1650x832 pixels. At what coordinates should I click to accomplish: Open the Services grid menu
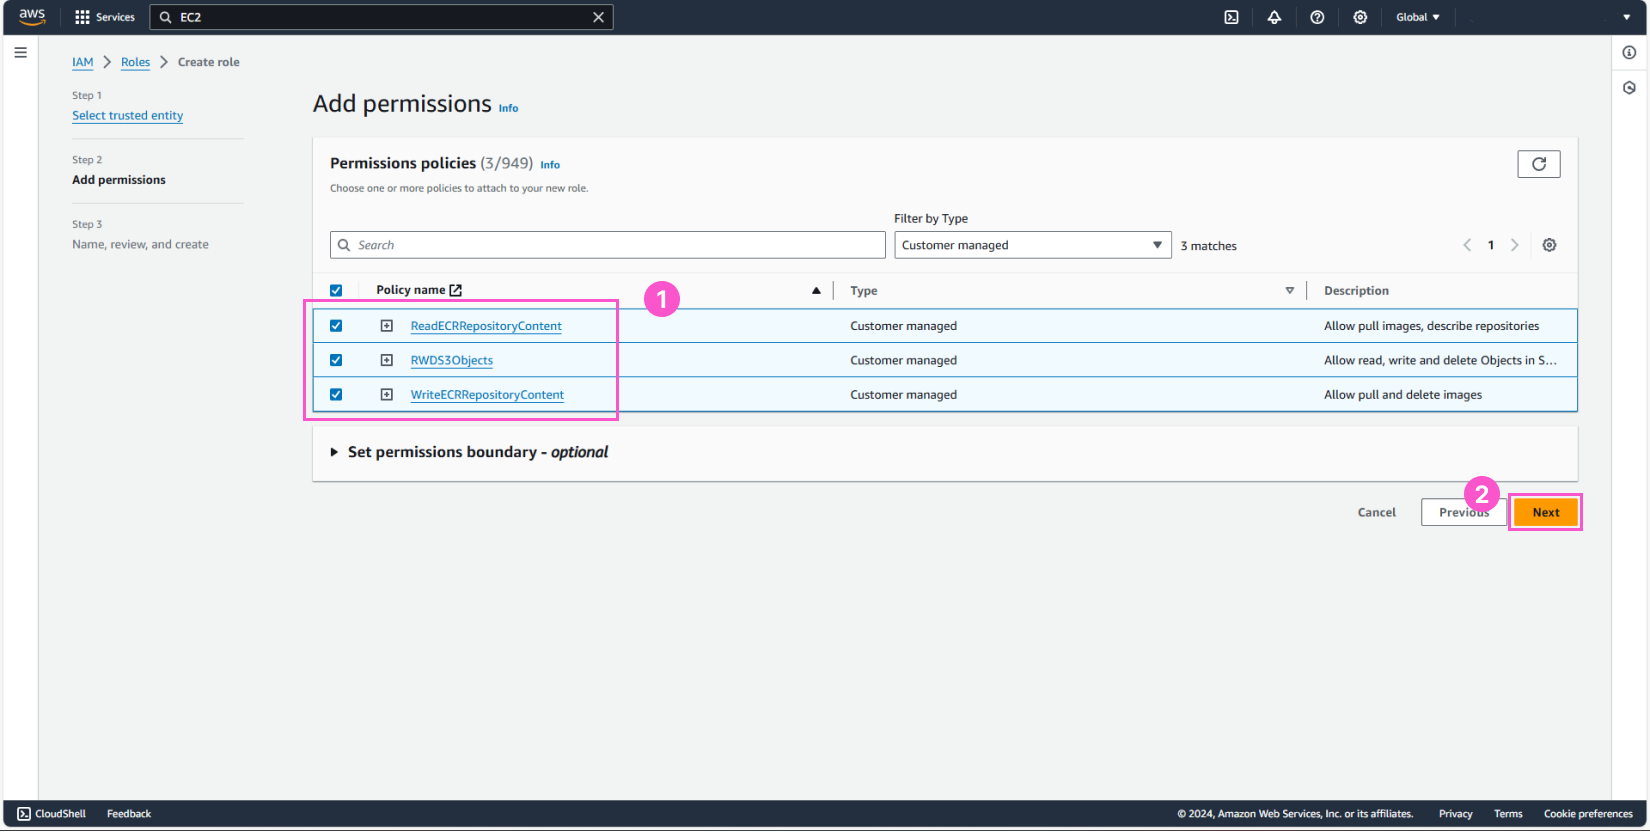point(105,17)
